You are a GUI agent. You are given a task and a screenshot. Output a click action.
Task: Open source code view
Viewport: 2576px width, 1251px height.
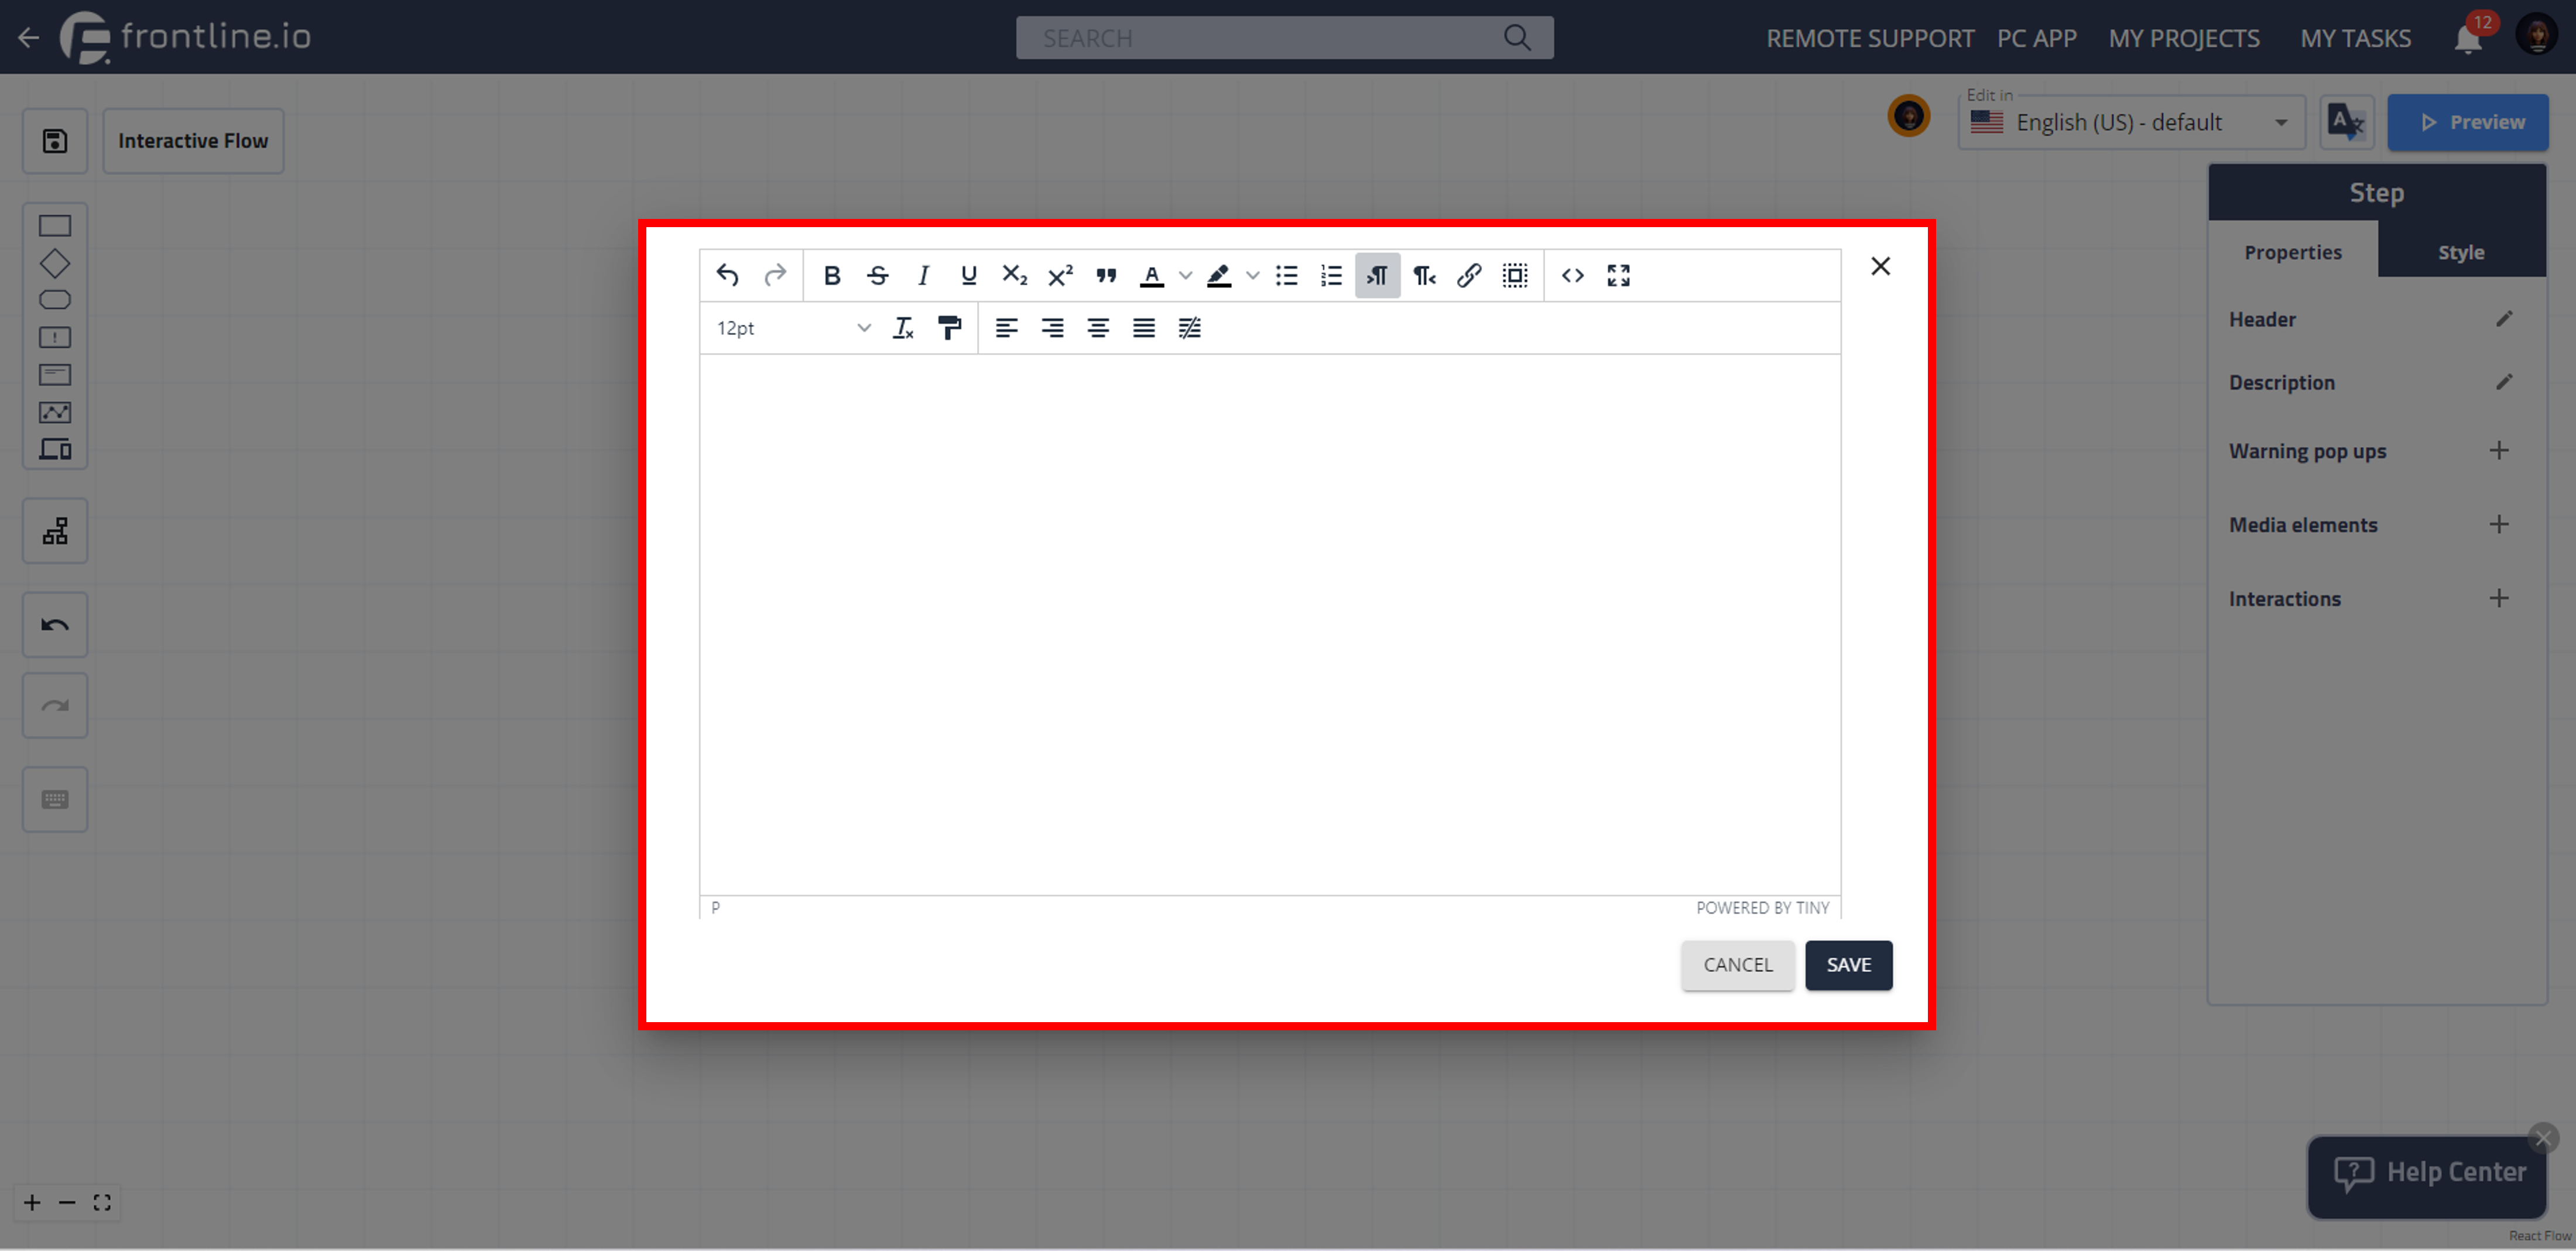pos(1572,275)
